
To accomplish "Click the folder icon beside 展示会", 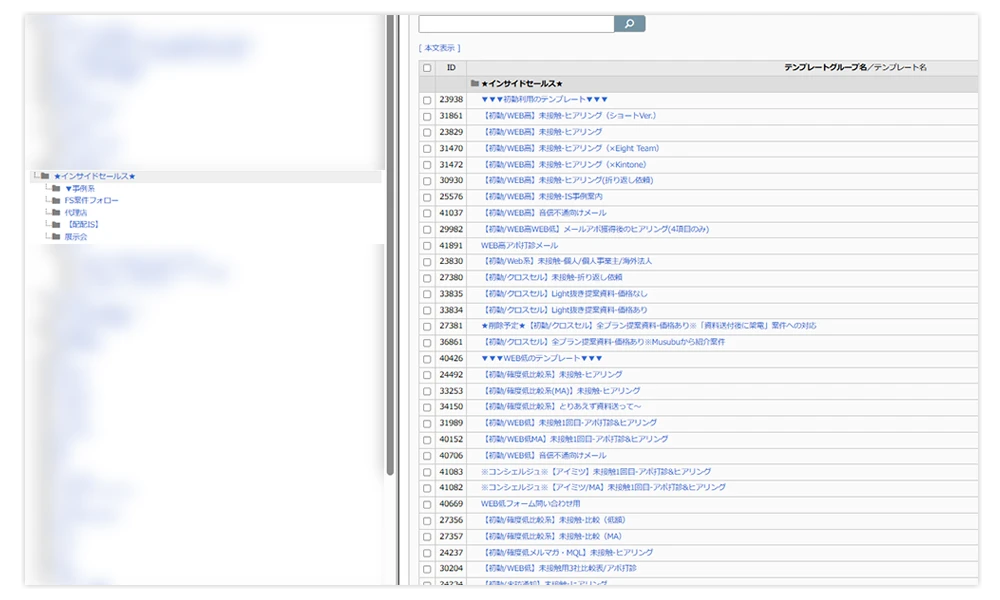I will (56, 236).
